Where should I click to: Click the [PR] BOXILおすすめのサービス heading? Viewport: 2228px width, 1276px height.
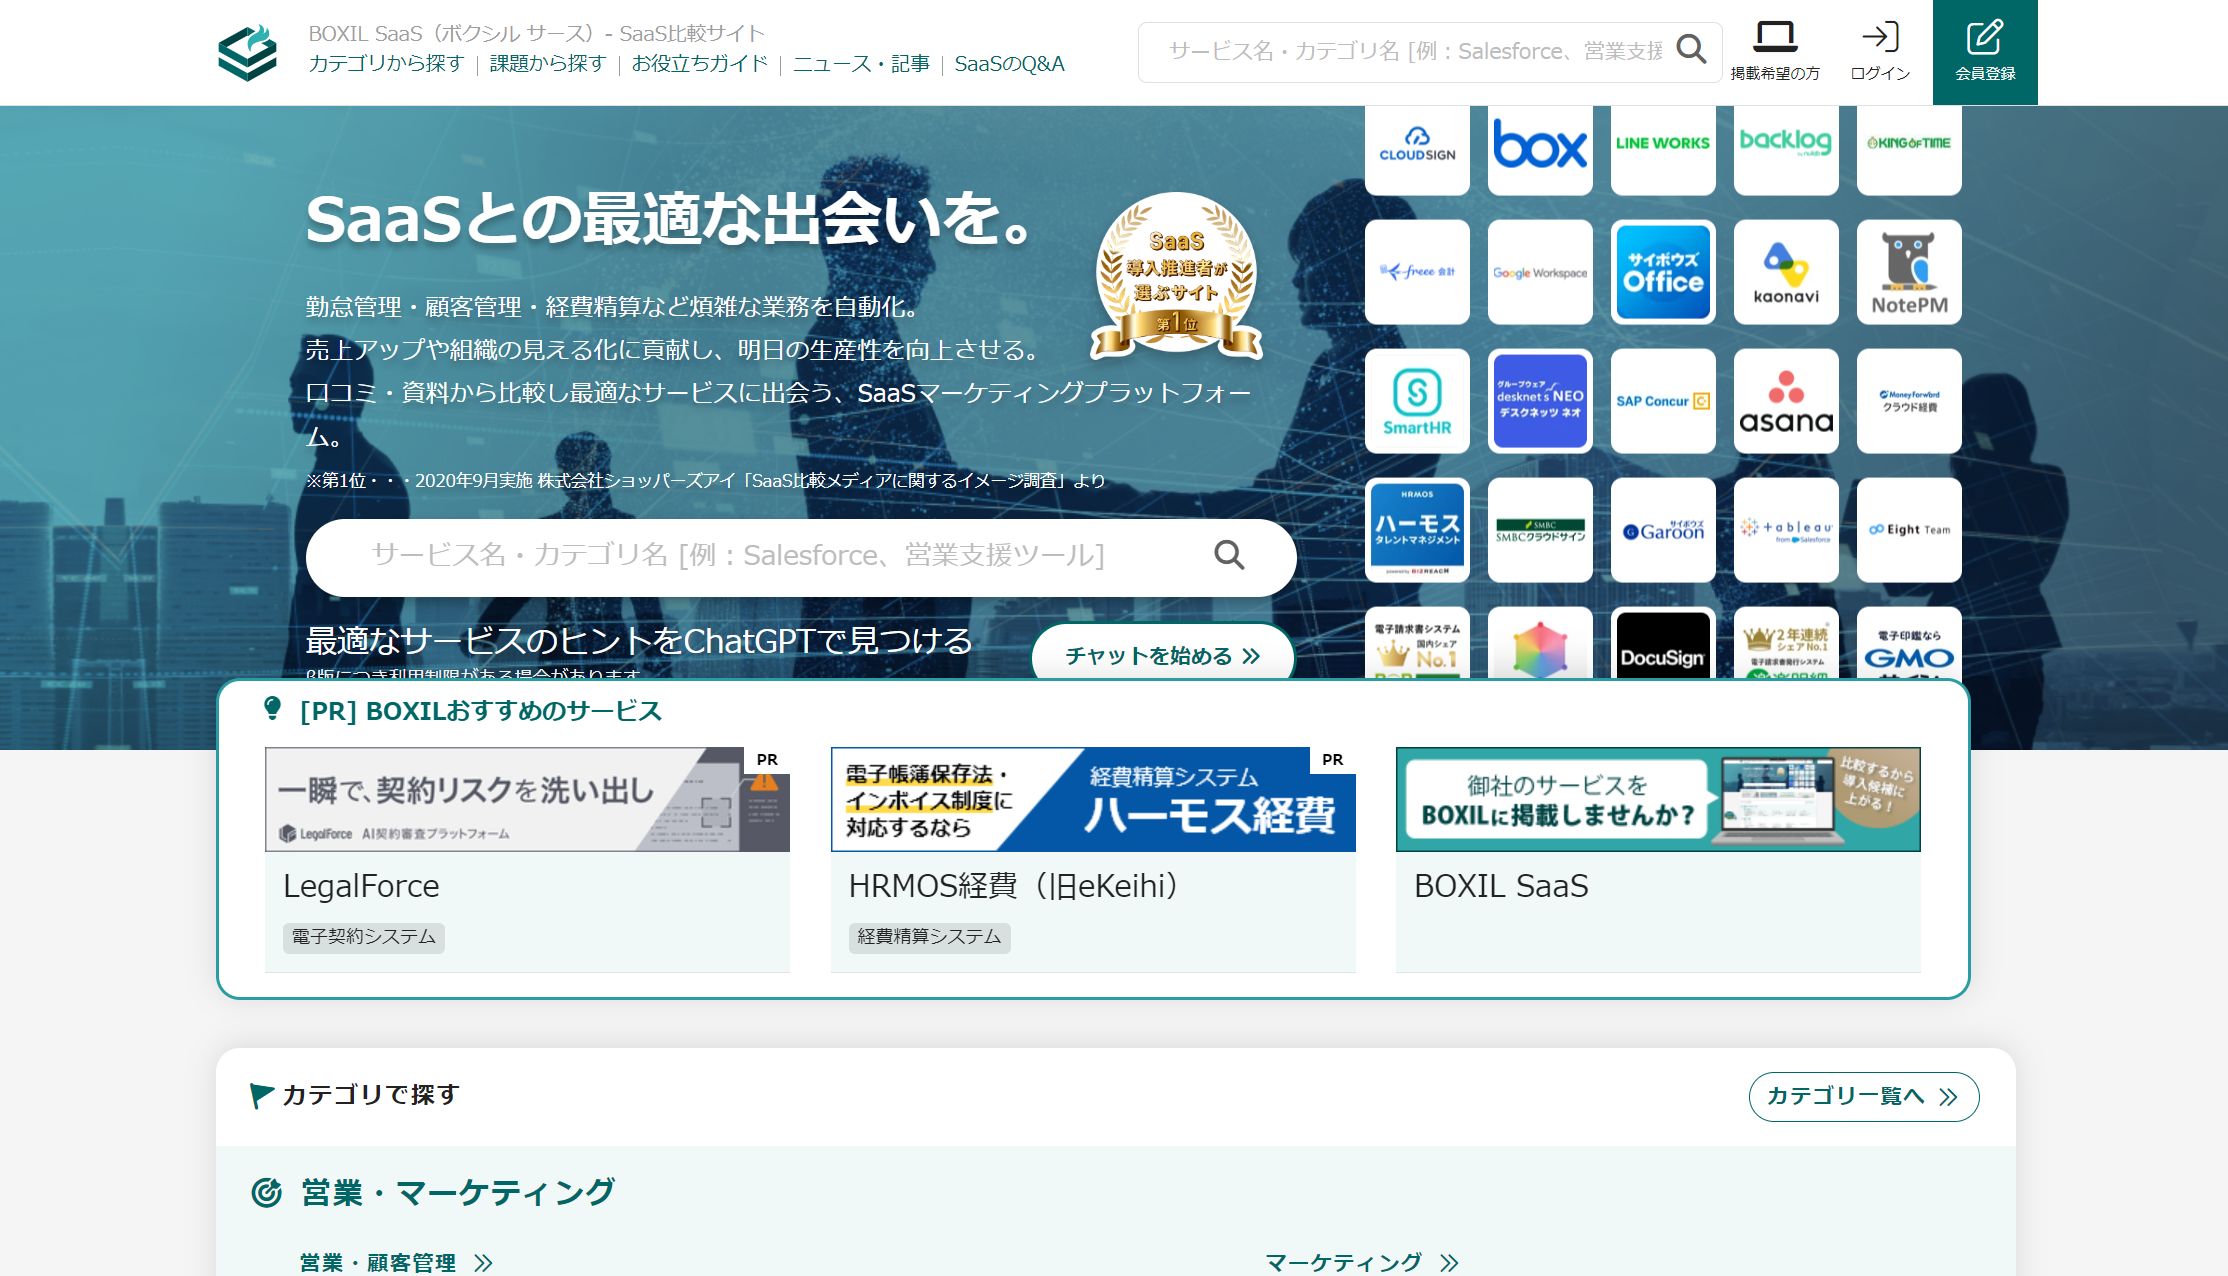[480, 711]
